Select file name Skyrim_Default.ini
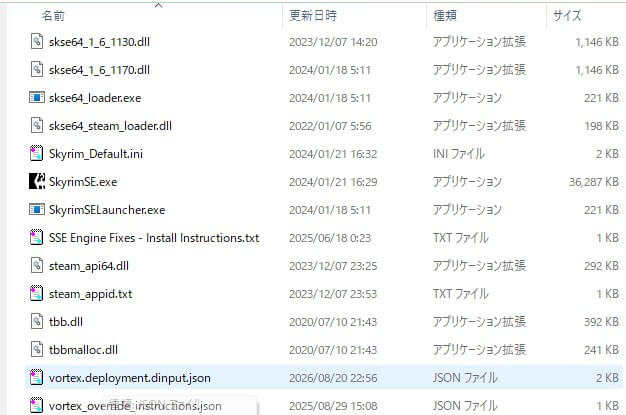The image size is (626, 415). 96,154
